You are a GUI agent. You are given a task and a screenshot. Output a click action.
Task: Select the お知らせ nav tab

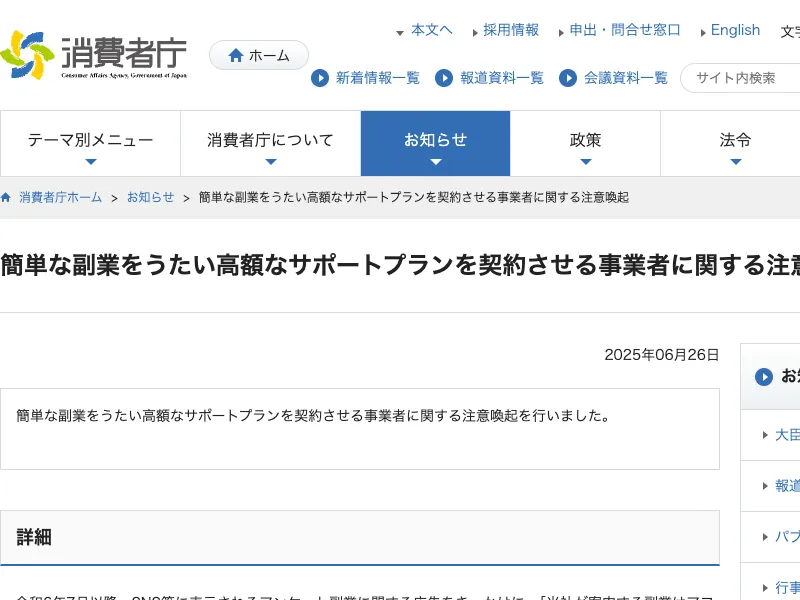pos(435,143)
